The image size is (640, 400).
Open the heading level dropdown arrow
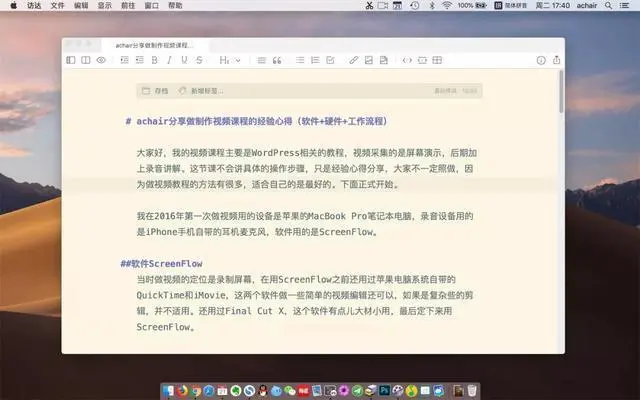[x=238, y=60]
